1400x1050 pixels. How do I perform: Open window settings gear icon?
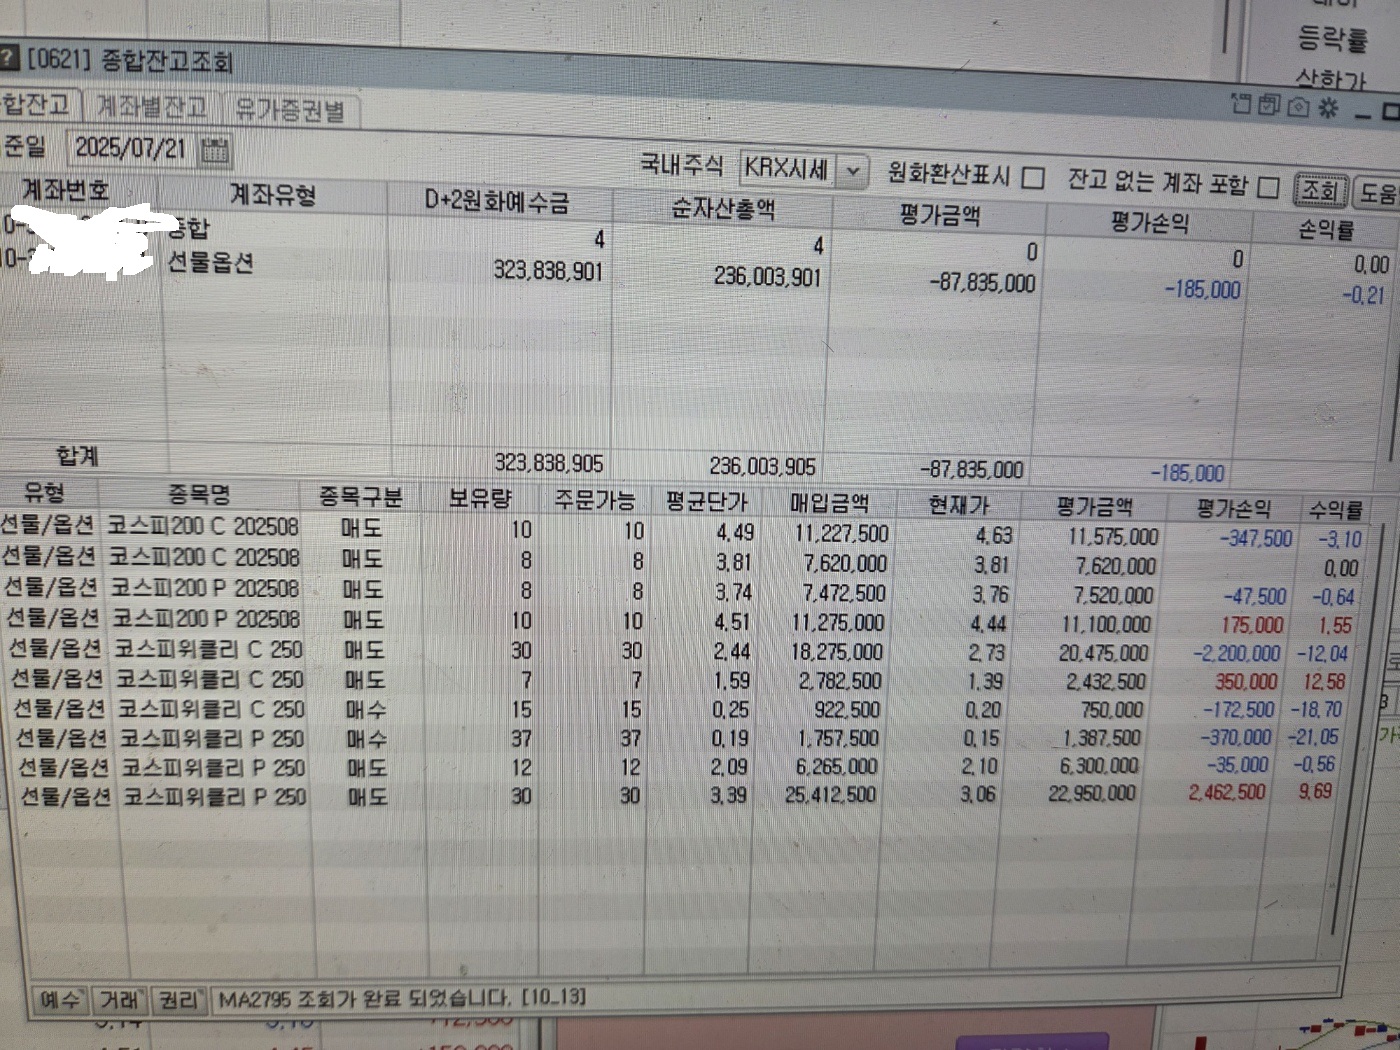click(x=1328, y=107)
